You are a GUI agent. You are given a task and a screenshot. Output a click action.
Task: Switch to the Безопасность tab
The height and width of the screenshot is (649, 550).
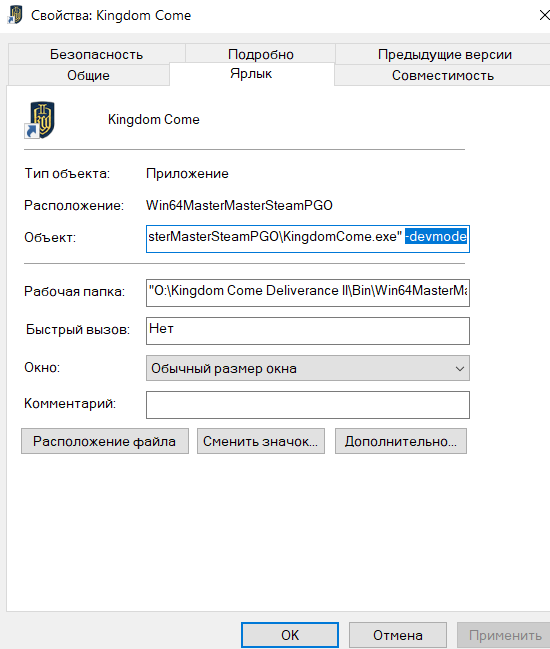click(96, 54)
